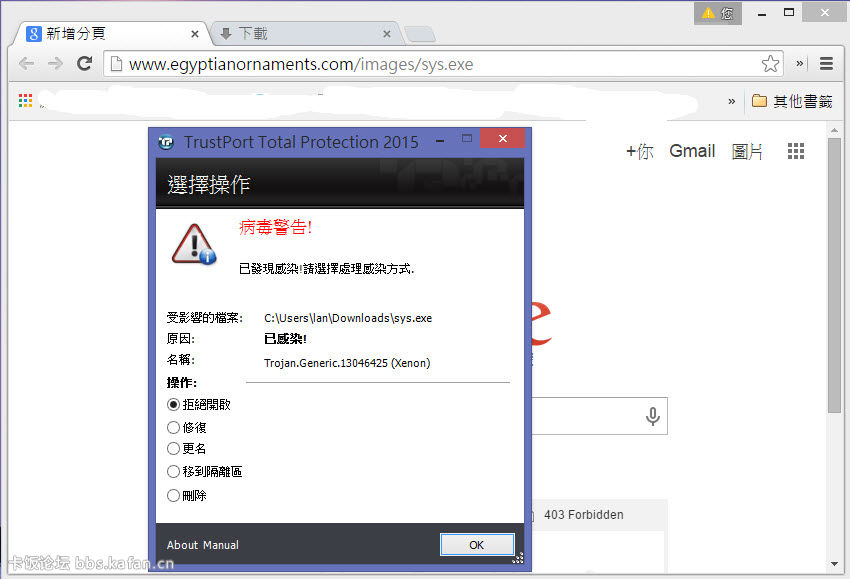Viewport: 850px width, 579px height.
Task: Select the 刪除 radio option
Action: click(x=174, y=495)
